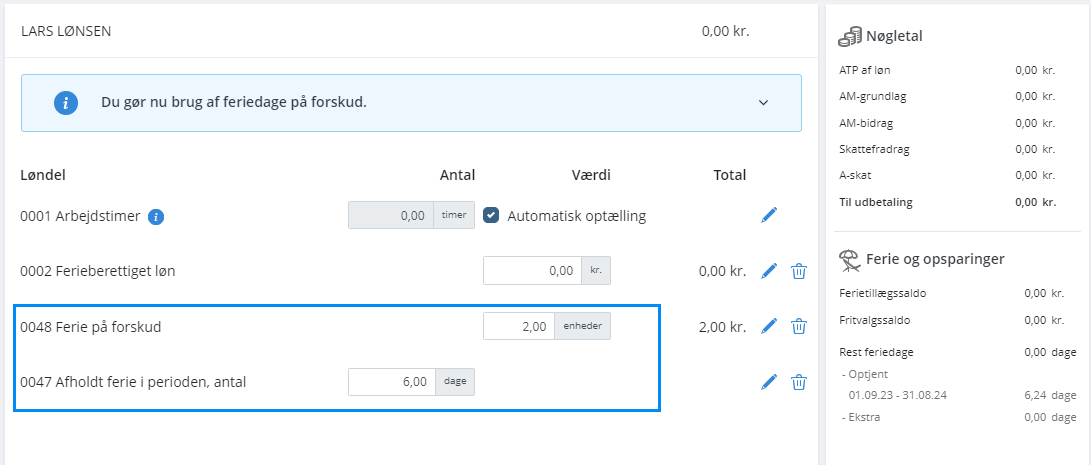Delete the 0002 Ferieberettiget løn row
The width and height of the screenshot is (1091, 465).
[x=799, y=271]
